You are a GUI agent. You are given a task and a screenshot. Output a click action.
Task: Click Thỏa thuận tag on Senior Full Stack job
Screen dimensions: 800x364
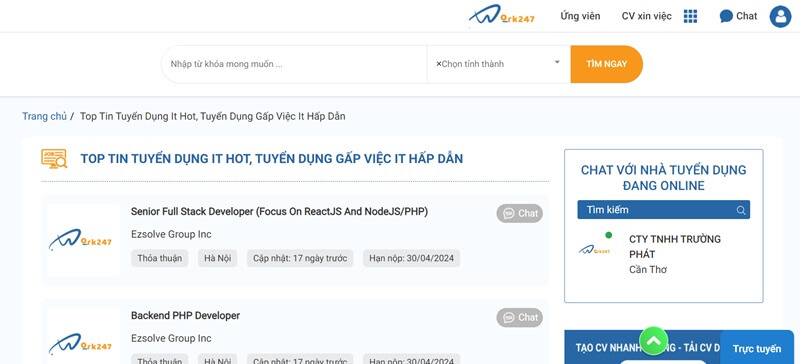pos(160,258)
